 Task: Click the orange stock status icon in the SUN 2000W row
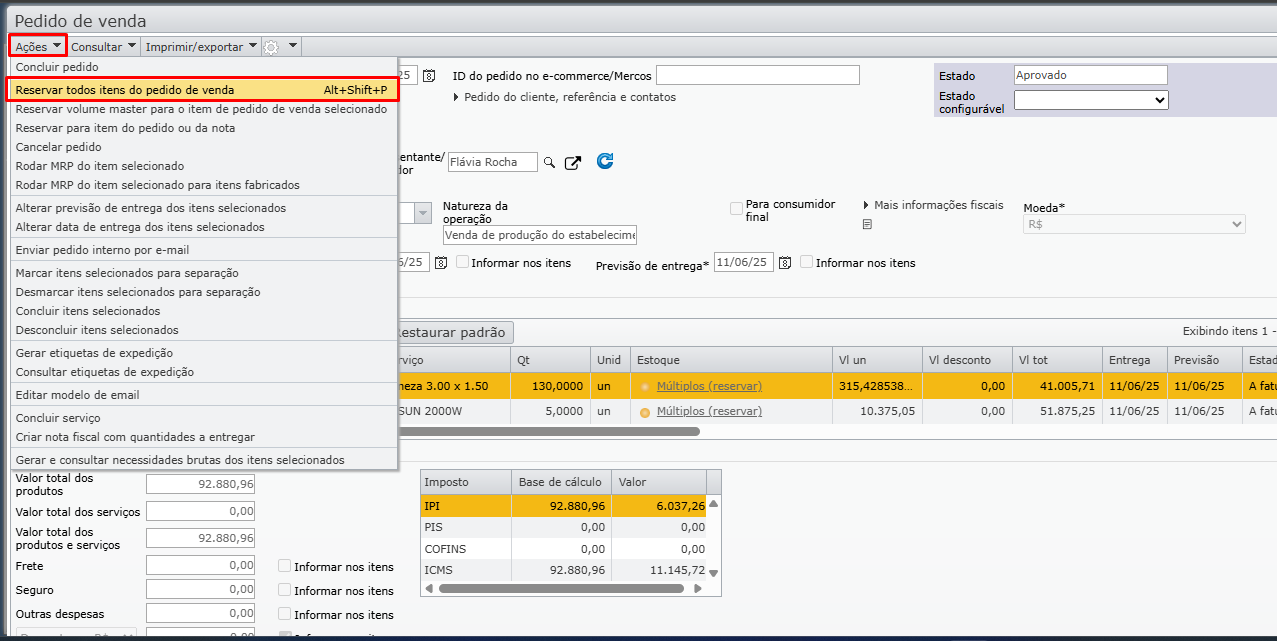[644, 412]
